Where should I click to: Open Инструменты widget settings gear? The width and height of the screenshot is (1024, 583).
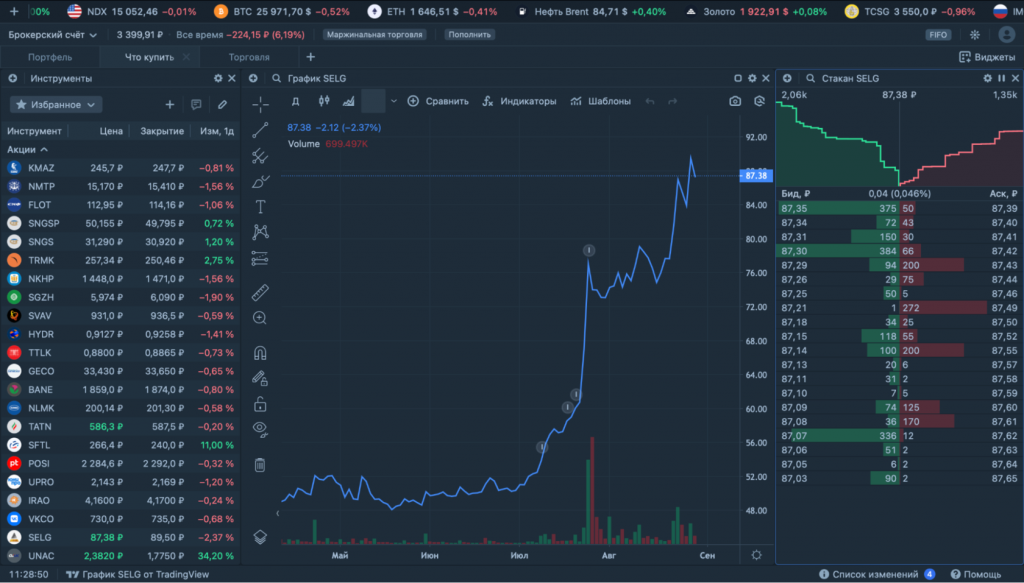click(218, 78)
